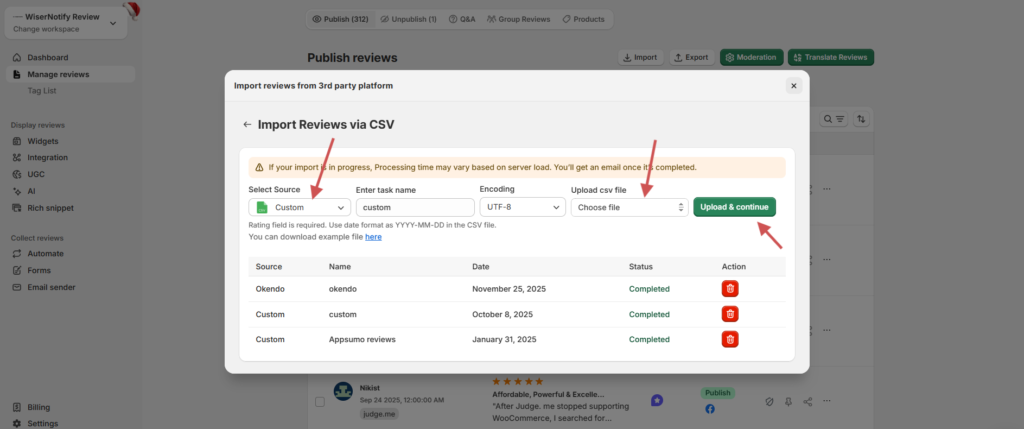
Task: Tick the checkbox next to Nikist's review
Action: point(320,401)
